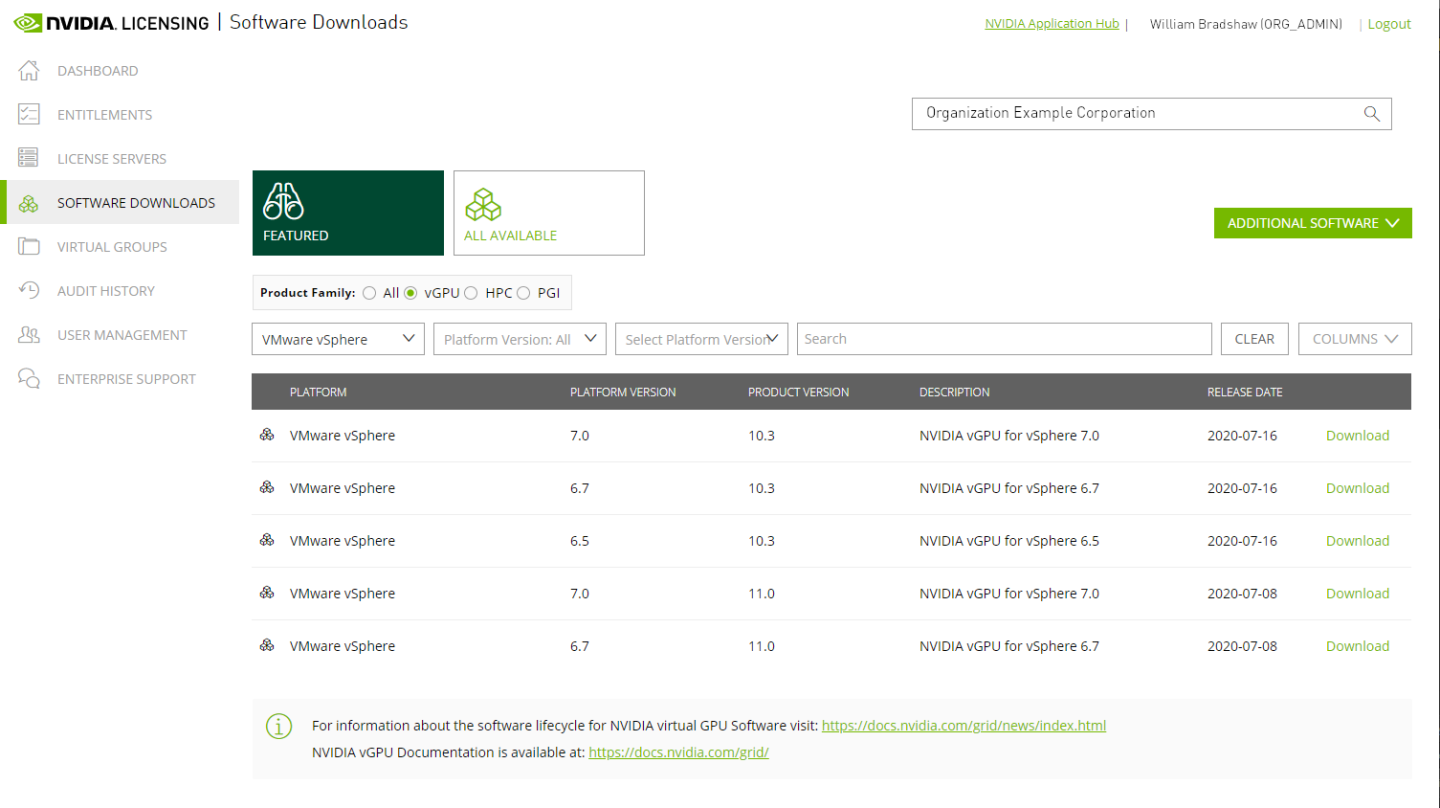1440x808 pixels.
Task: Click the Entitlements checklist icon
Action: 29,115
